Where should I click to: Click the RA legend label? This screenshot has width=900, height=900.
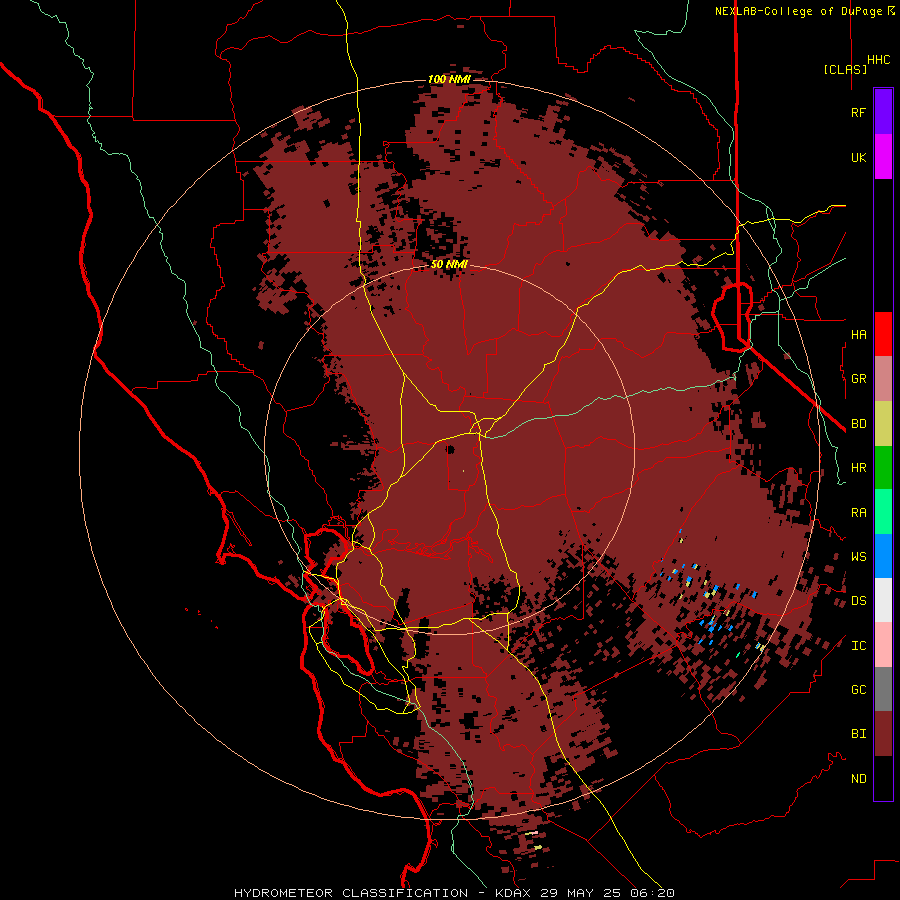tap(858, 512)
